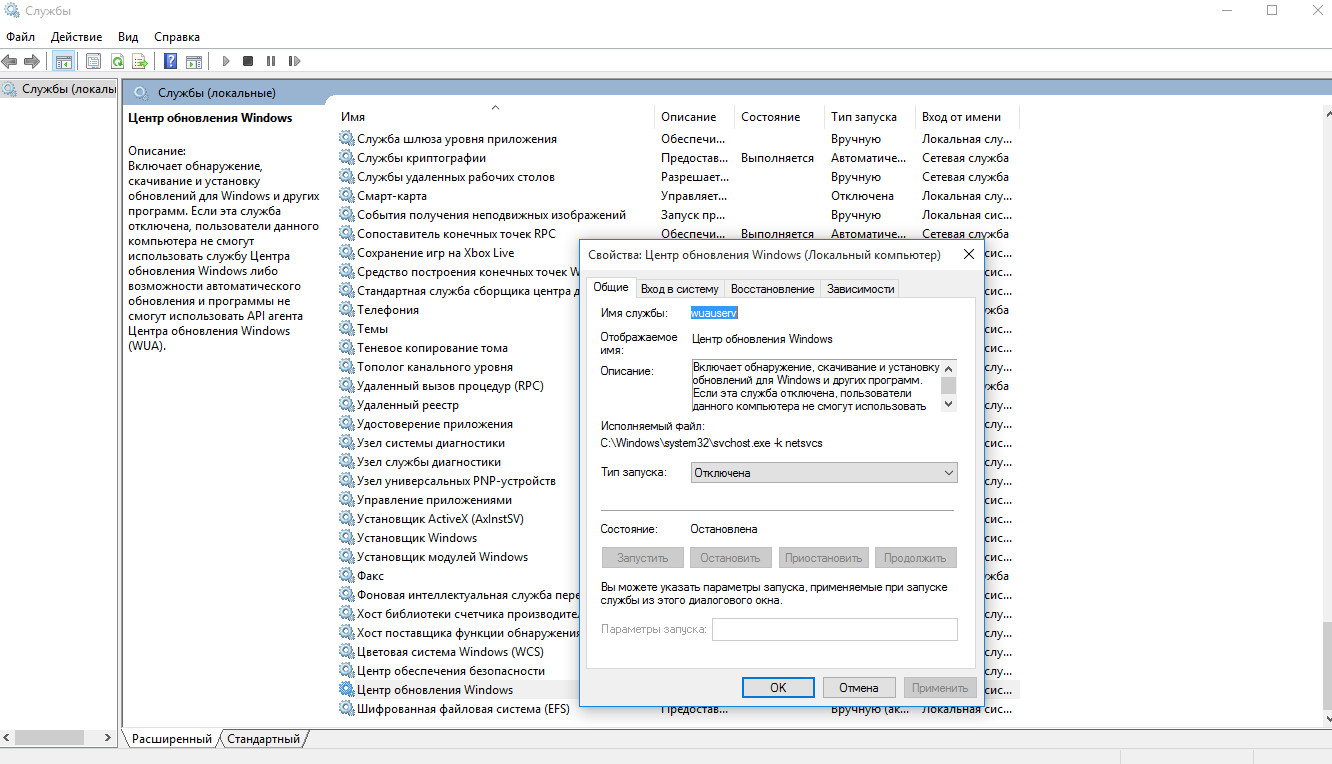1332x764 pixels.
Task: Close the Свойства properties dialog
Action: (968, 255)
